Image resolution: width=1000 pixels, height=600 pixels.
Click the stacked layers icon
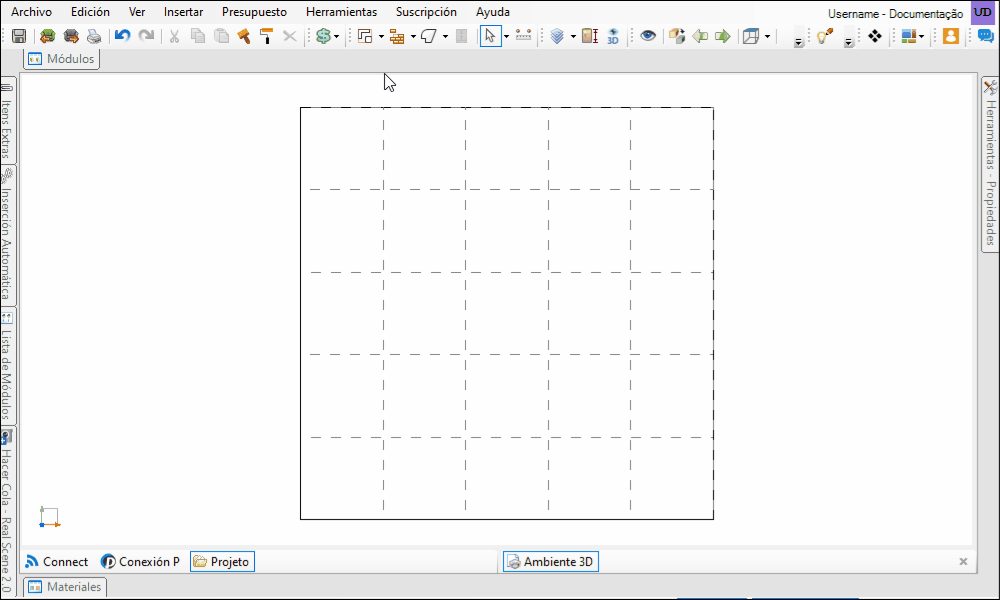click(557, 36)
